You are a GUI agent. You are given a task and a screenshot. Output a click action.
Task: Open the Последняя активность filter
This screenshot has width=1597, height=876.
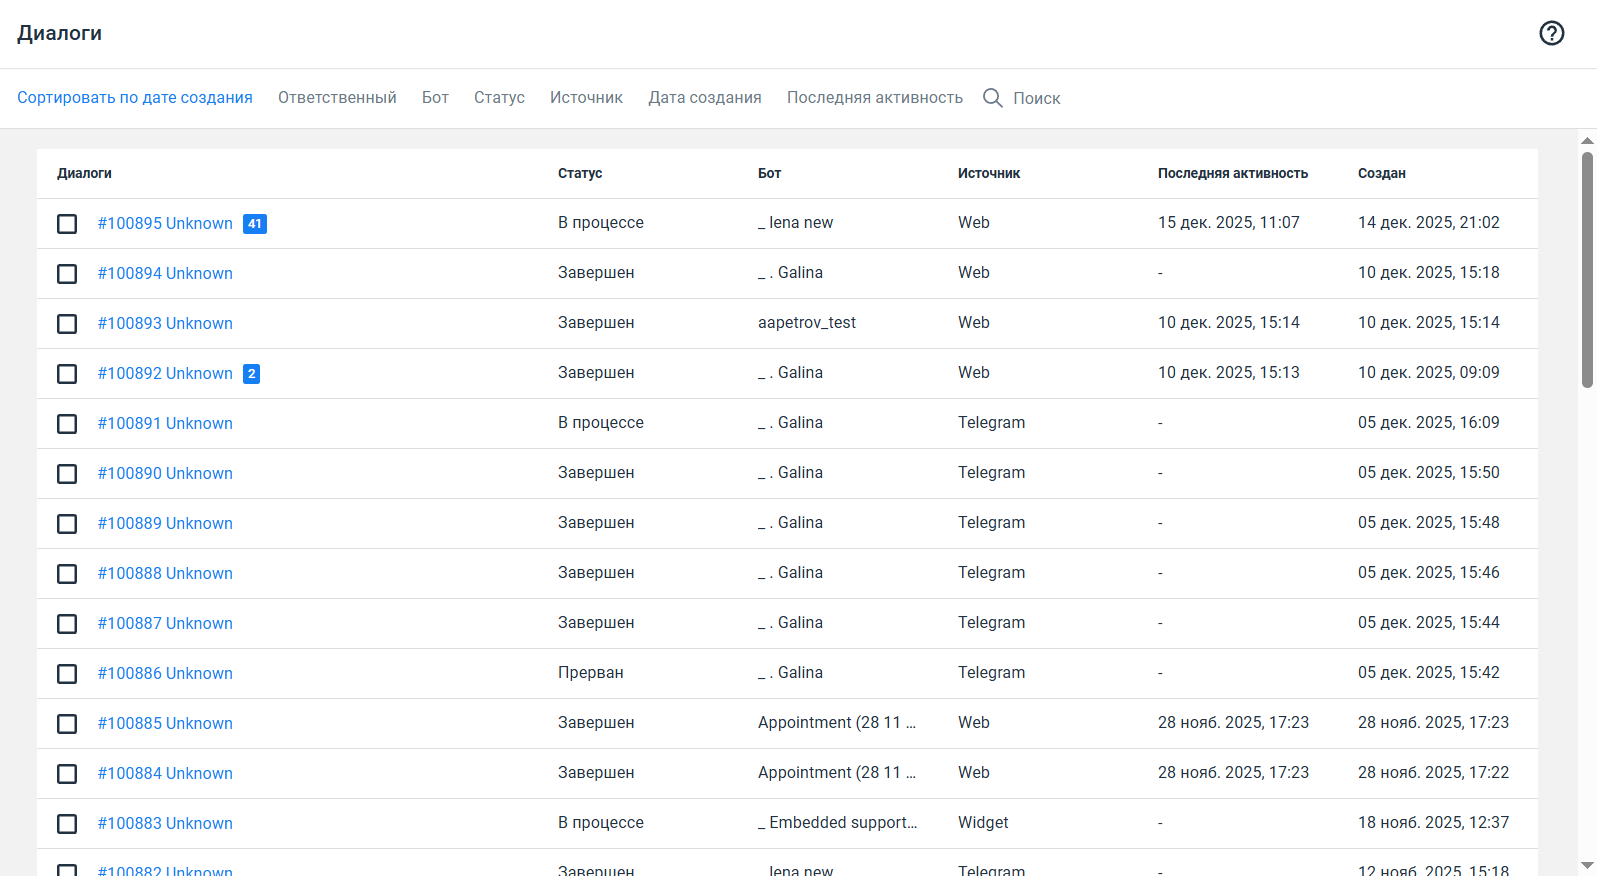pos(874,98)
